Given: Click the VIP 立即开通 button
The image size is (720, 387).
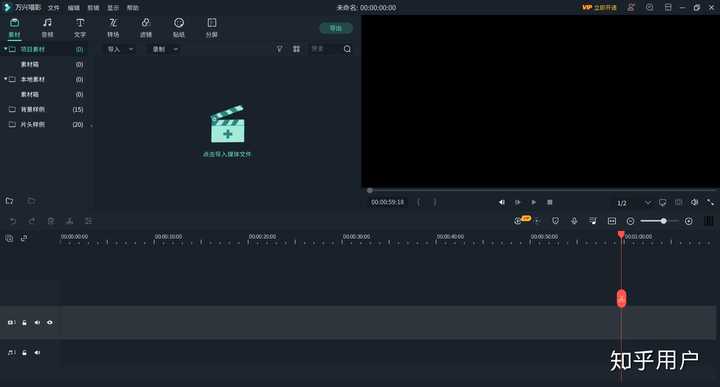Looking at the screenshot, I should coord(599,7).
